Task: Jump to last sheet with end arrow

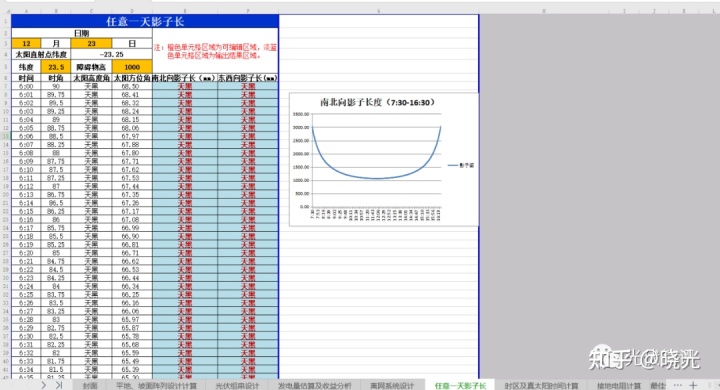Action: pyautogui.click(x=59, y=385)
